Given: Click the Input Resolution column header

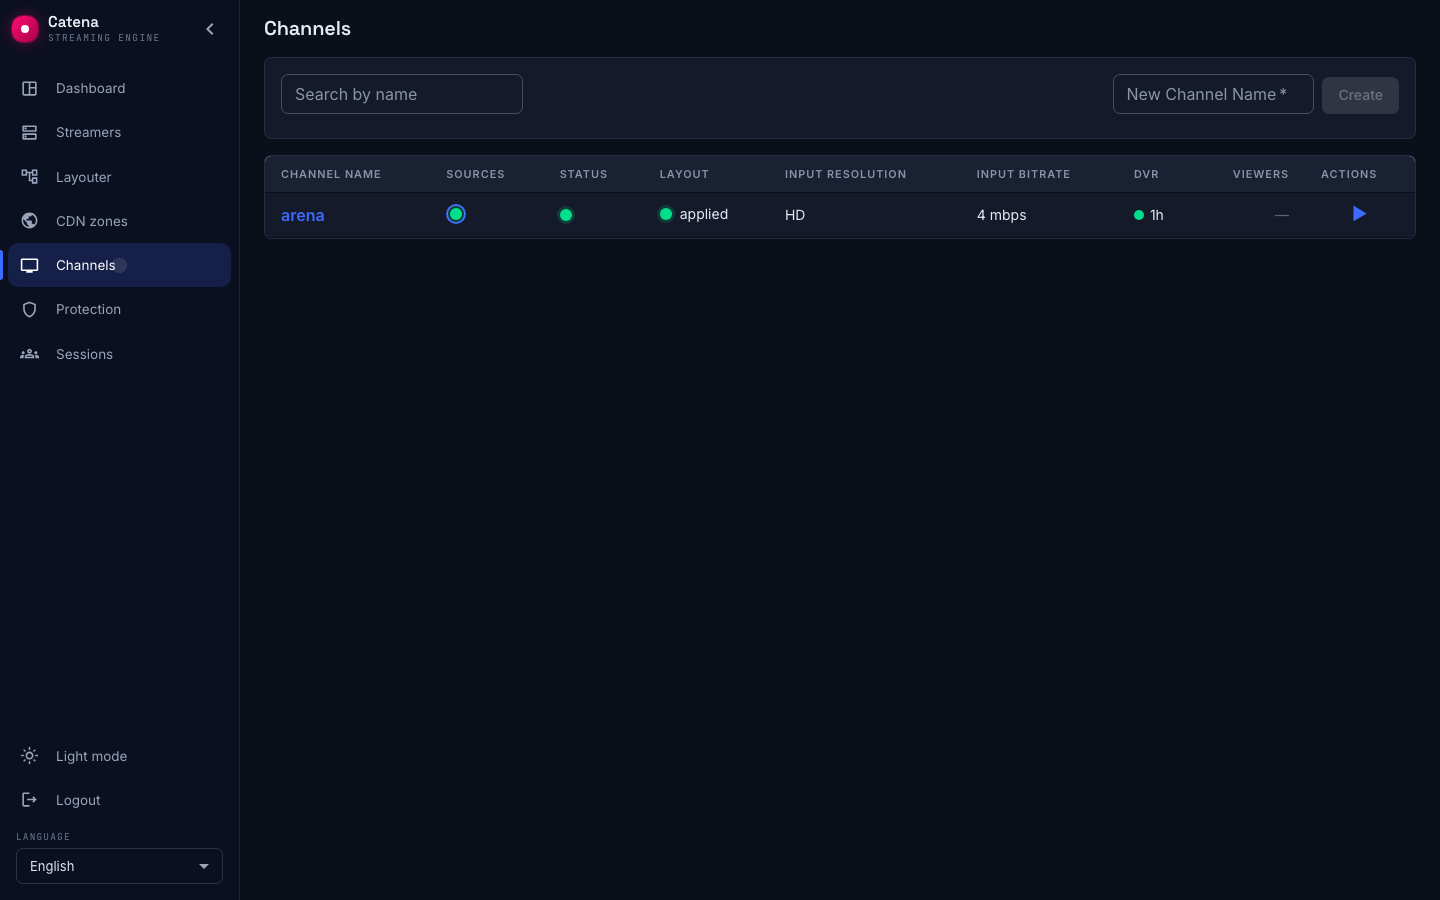Looking at the screenshot, I should tap(846, 174).
